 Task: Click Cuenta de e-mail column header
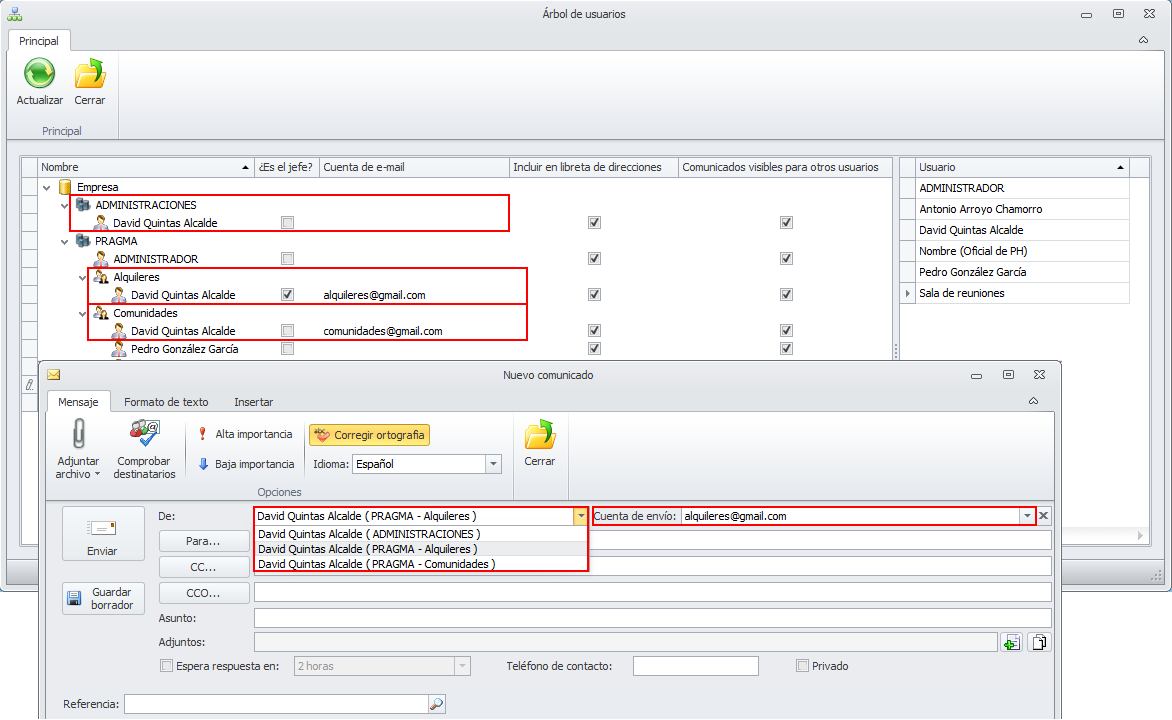[414, 167]
